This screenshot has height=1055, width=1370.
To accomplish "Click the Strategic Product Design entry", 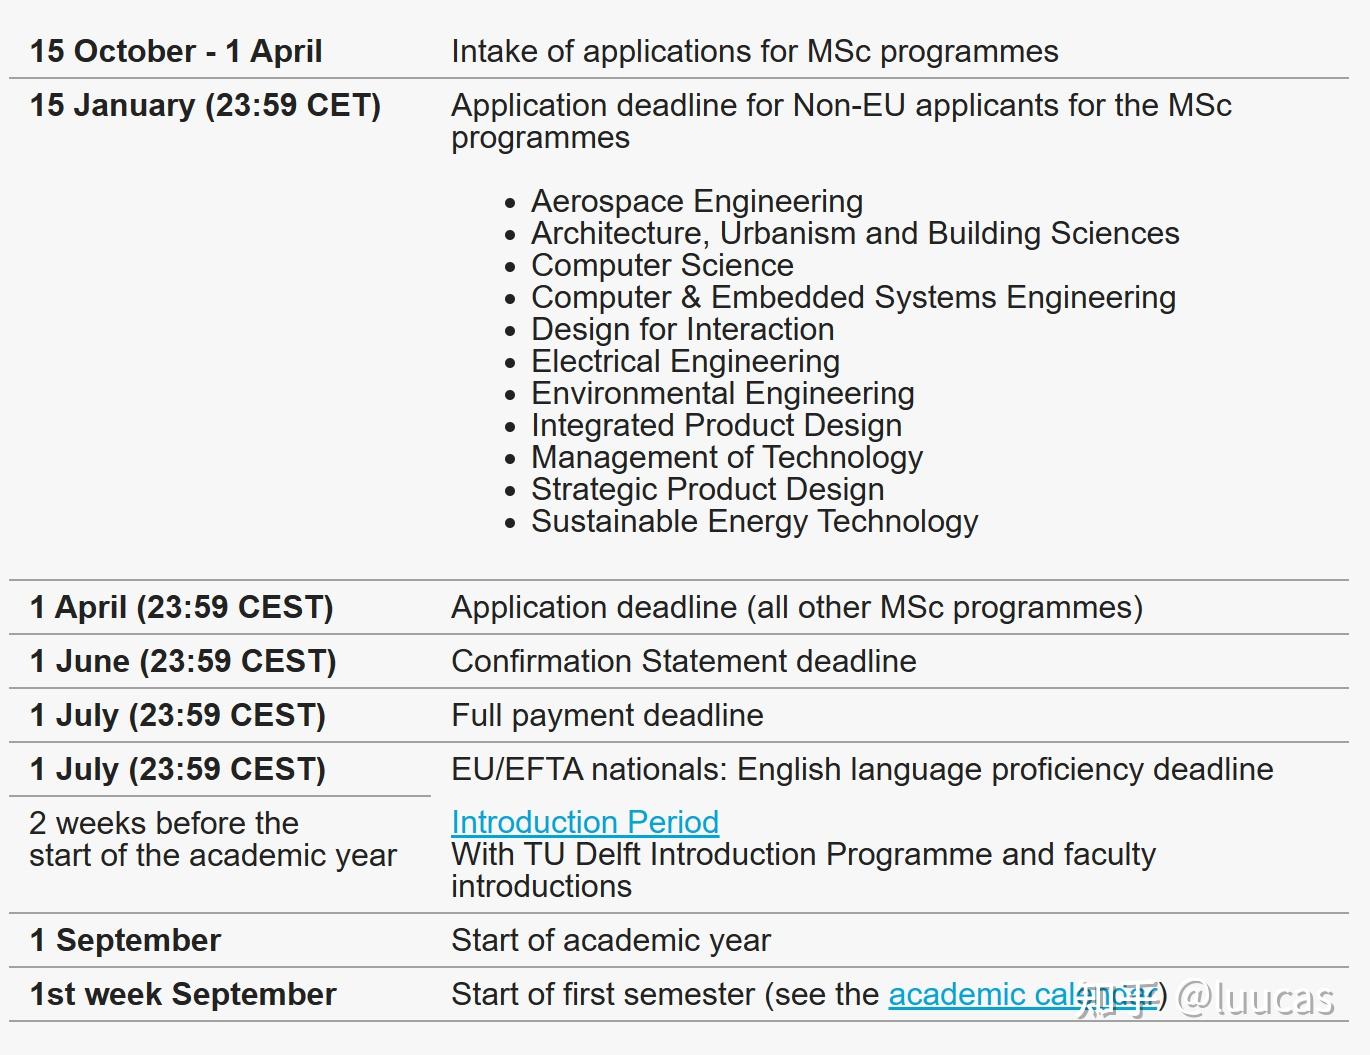I will (707, 489).
